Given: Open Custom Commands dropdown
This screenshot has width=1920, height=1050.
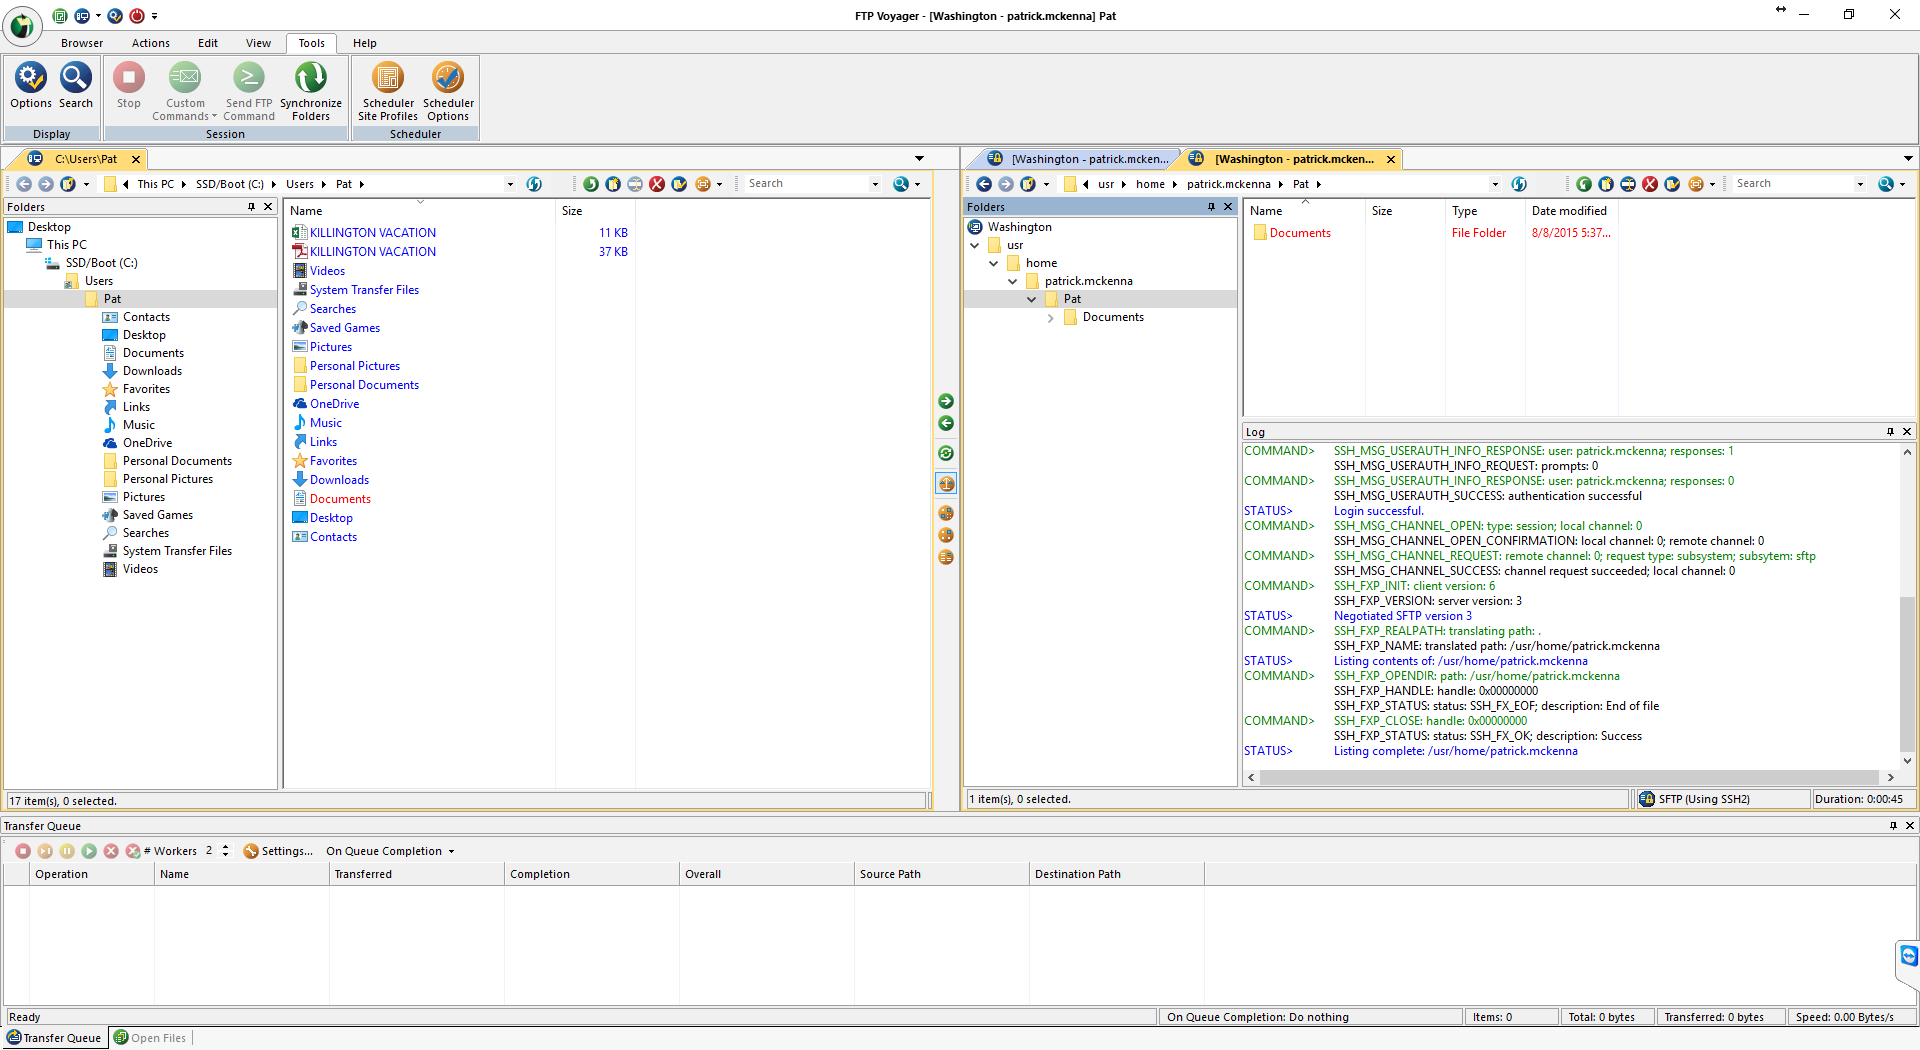Looking at the screenshot, I should click(185, 91).
